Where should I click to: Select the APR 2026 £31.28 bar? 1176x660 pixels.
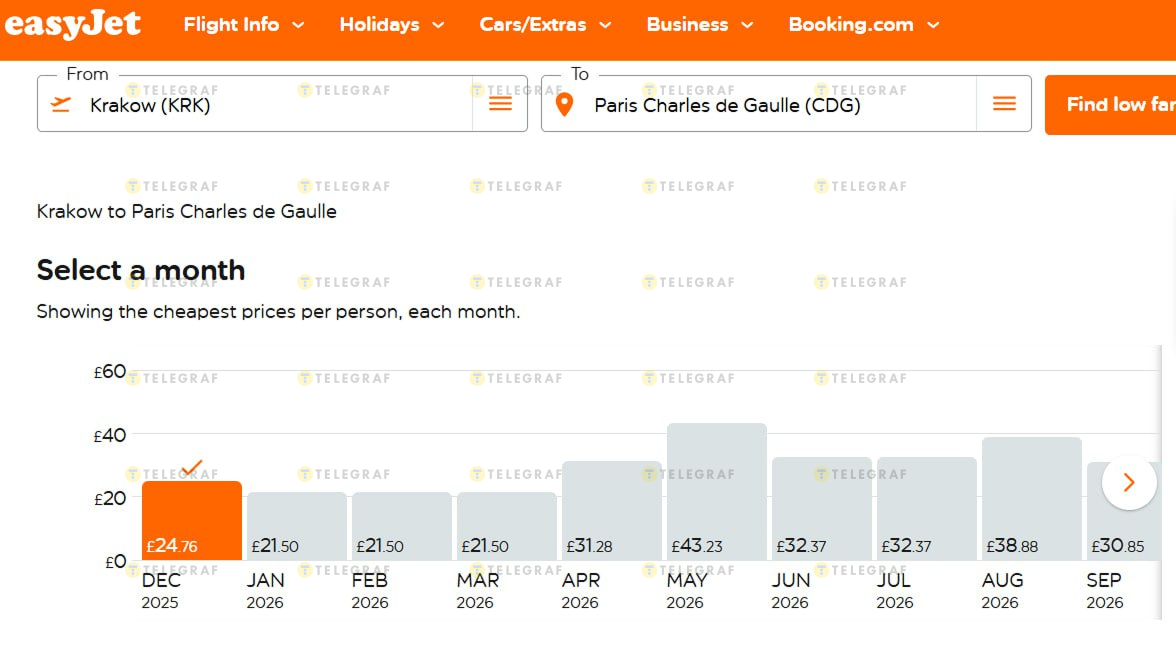point(611,511)
